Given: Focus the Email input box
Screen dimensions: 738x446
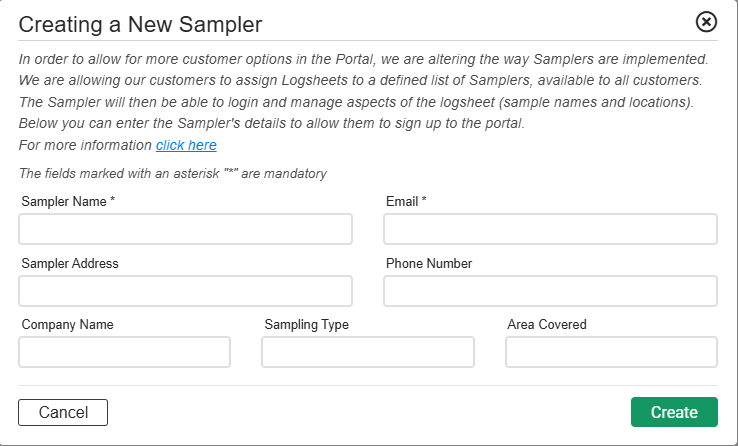Looking at the screenshot, I should [x=550, y=229].
